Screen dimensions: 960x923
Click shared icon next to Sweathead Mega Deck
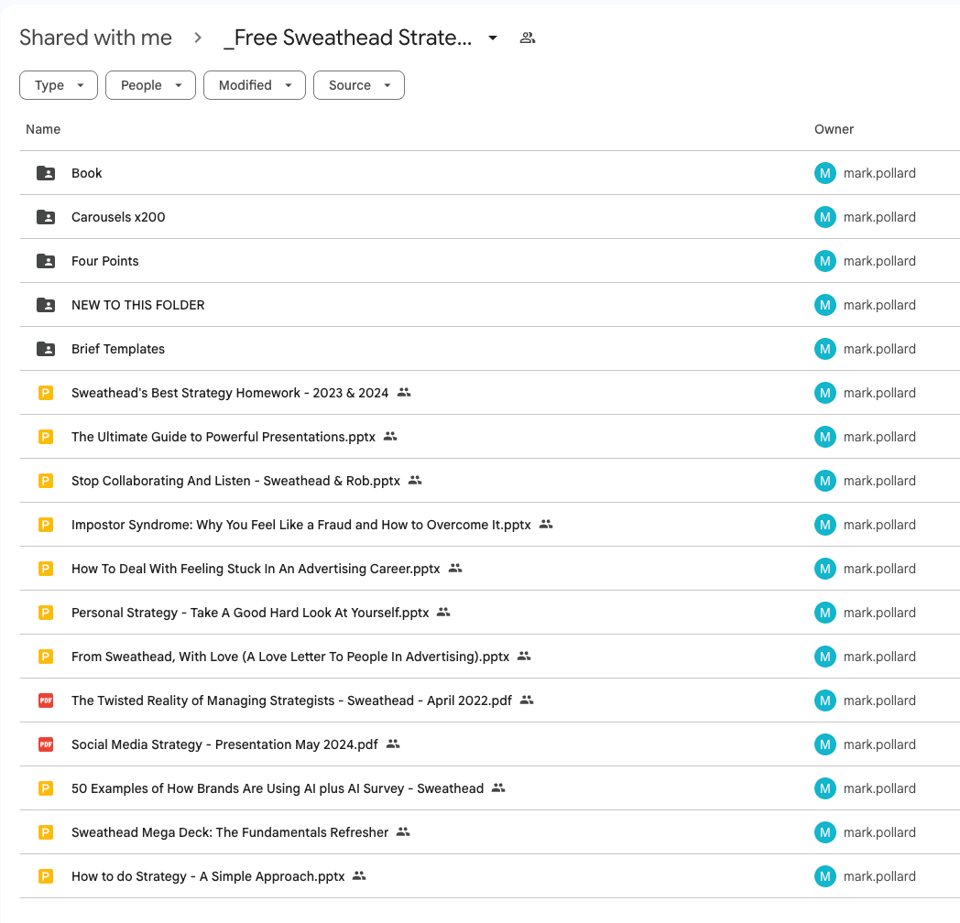403,832
